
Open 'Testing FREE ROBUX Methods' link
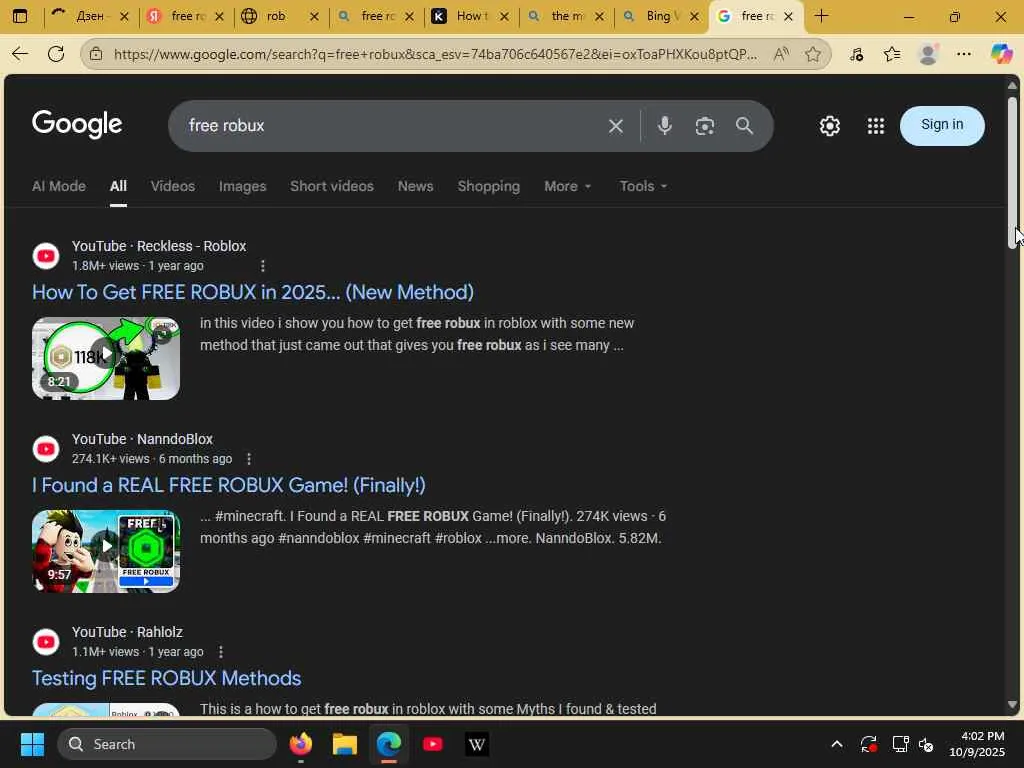click(167, 678)
